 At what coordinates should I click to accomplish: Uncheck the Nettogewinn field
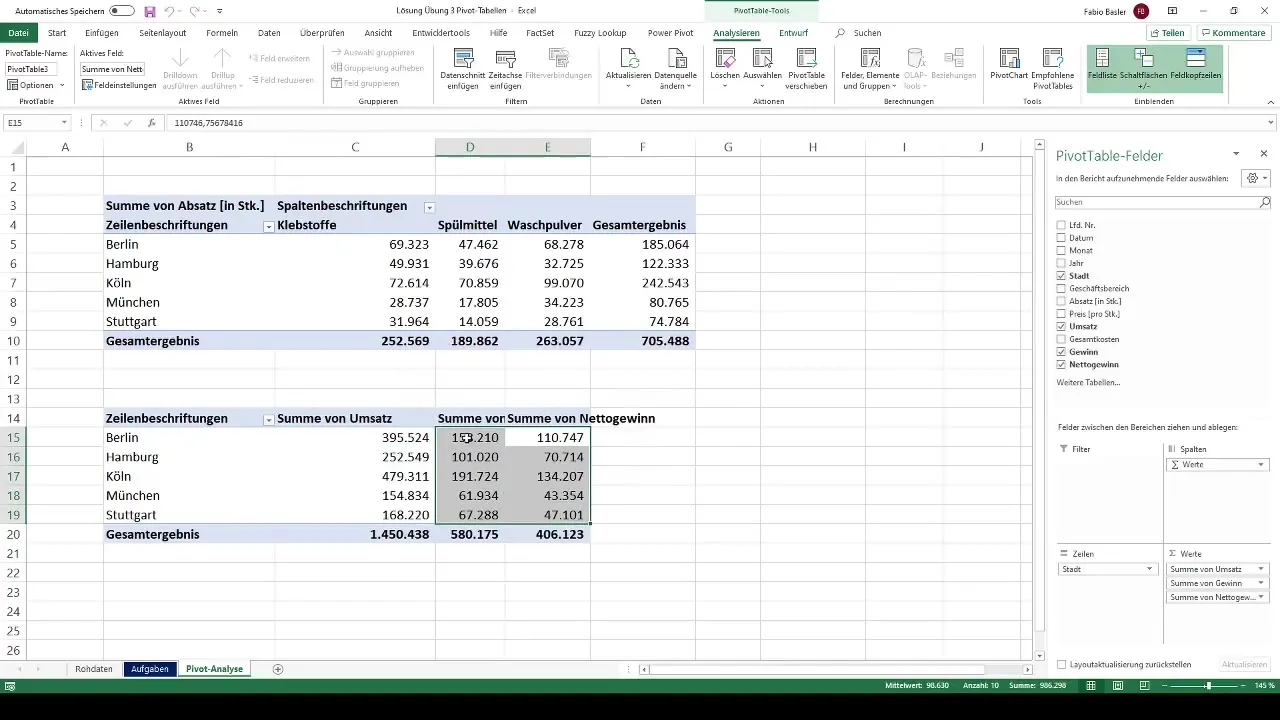(x=1061, y=364)
